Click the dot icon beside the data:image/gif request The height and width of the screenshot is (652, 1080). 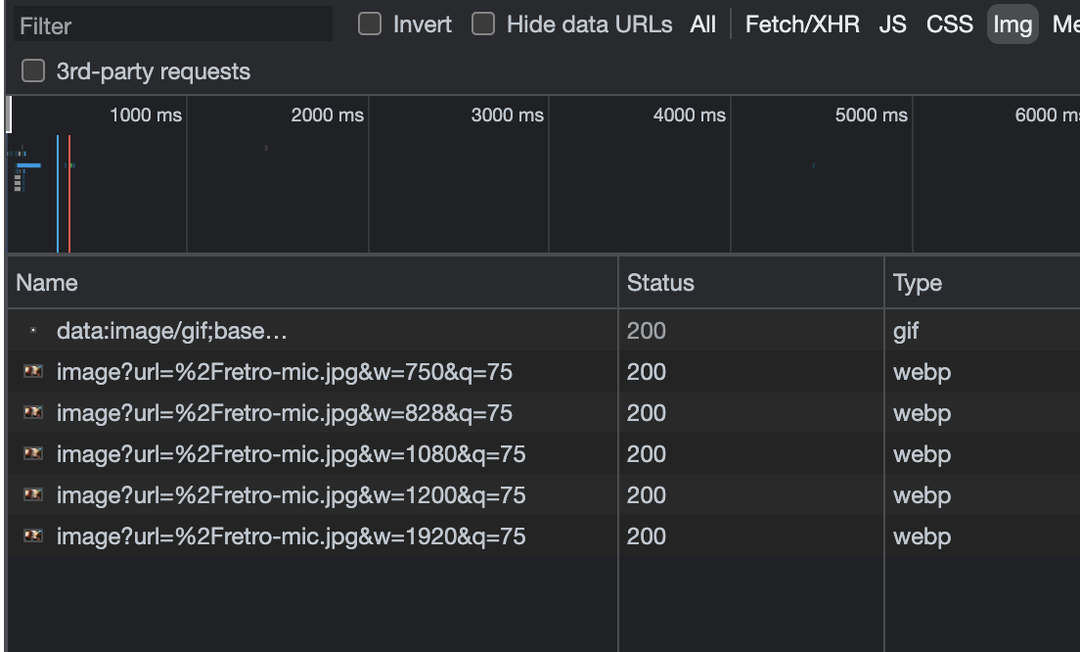pyautogui.click(x=33, y=330)
